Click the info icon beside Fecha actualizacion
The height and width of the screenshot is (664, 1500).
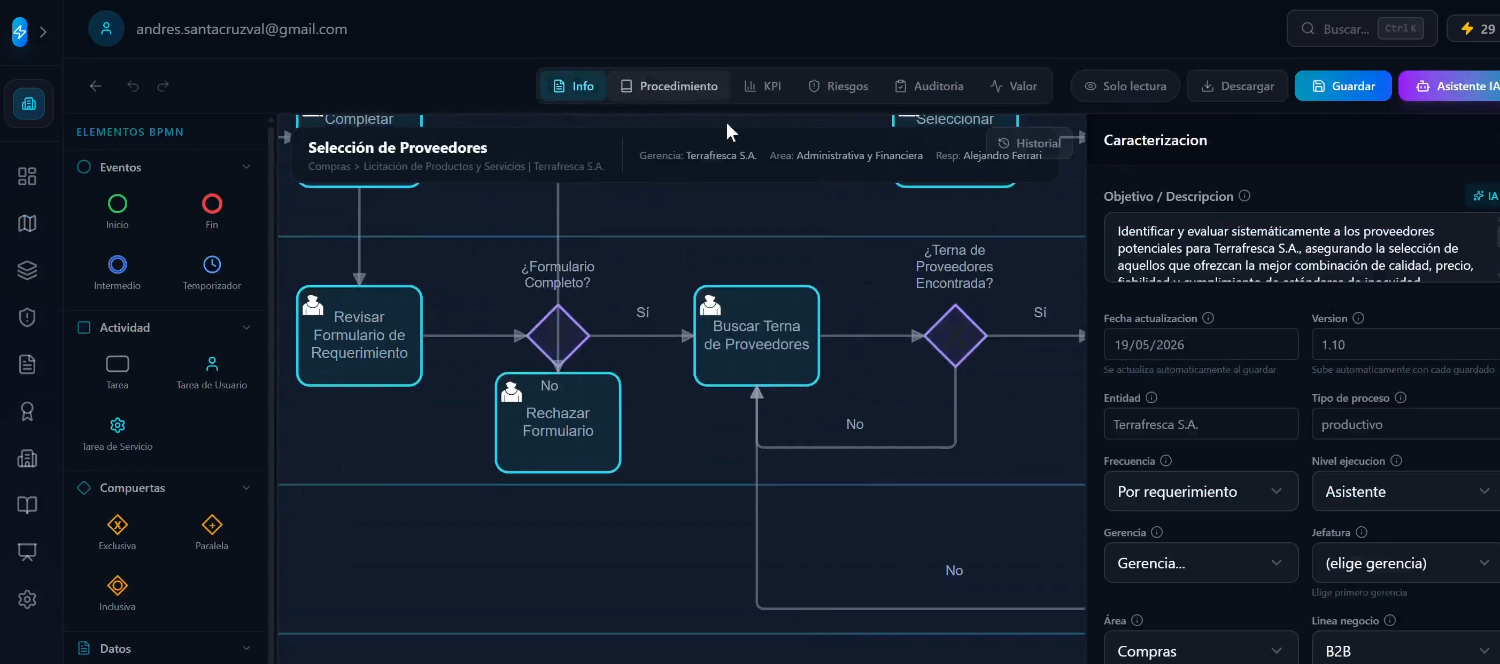coord(1208,318)
